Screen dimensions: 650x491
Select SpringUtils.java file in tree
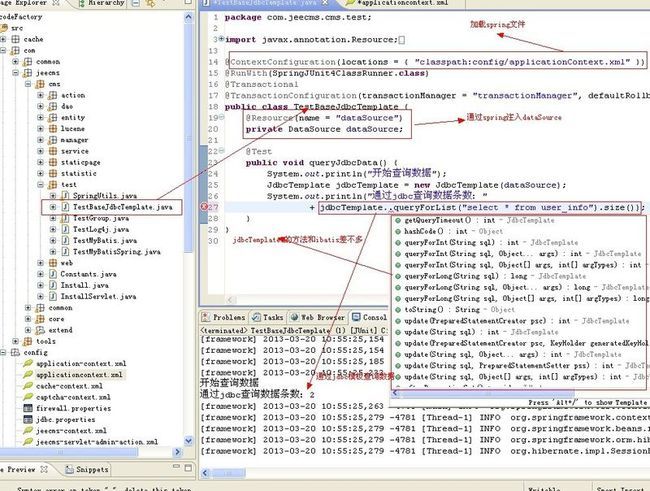coord(104,195)
